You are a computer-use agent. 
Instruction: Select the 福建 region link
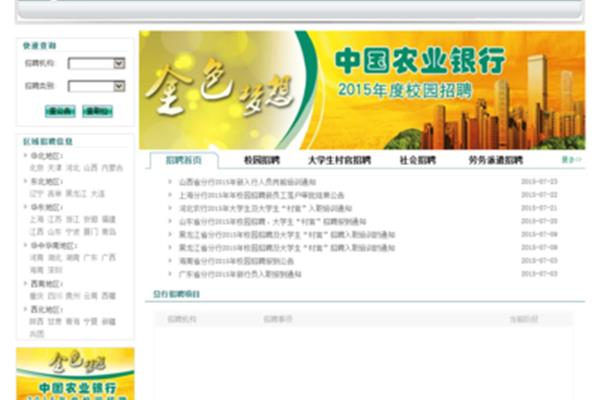click(x=109, y=219)
